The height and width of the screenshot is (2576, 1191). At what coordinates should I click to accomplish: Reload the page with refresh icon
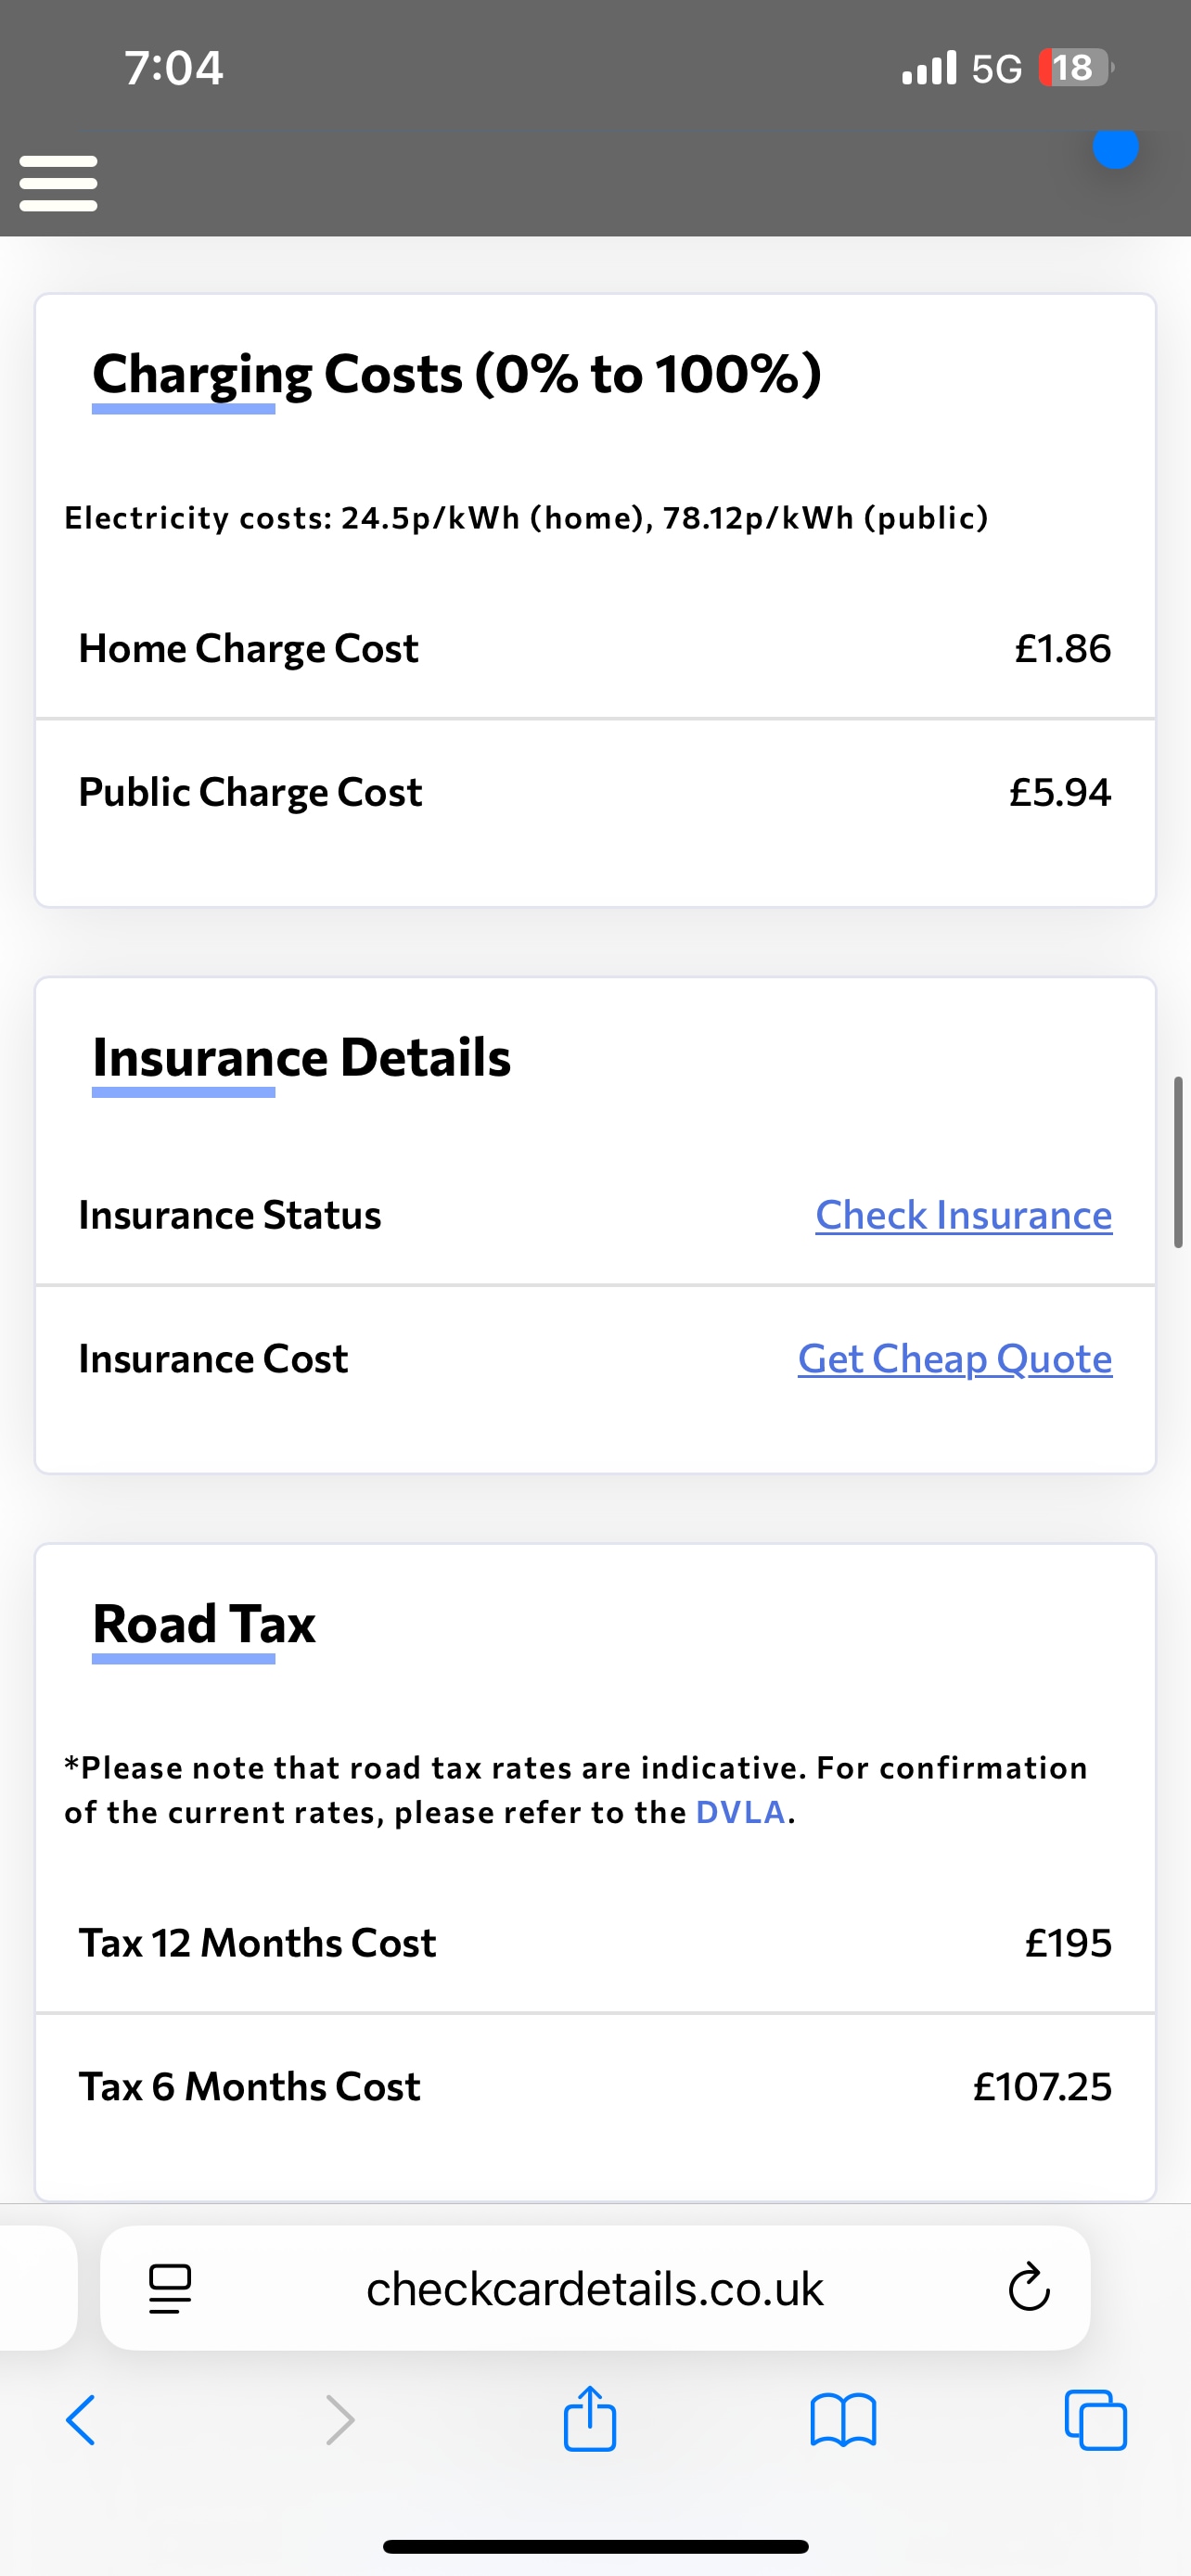tap(1029, 2287)
